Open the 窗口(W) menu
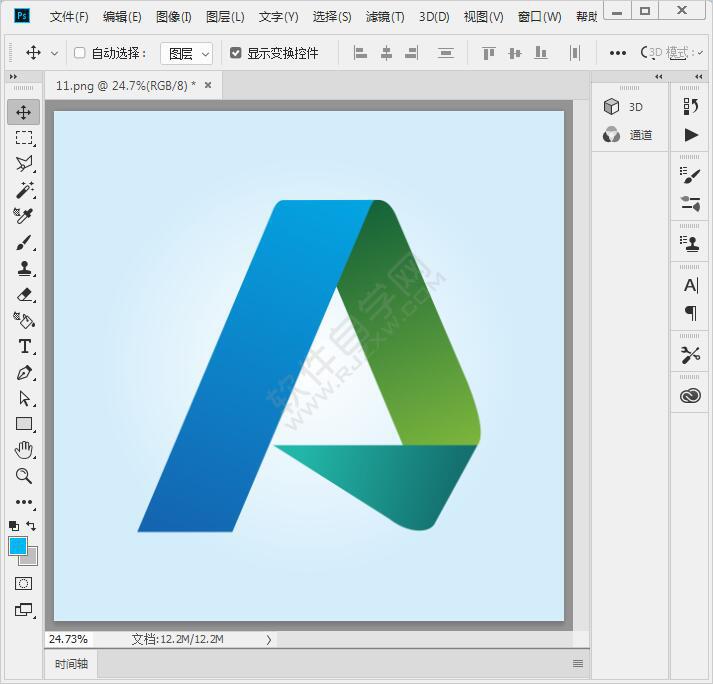The image size is (713, 684). pos(540,17)
